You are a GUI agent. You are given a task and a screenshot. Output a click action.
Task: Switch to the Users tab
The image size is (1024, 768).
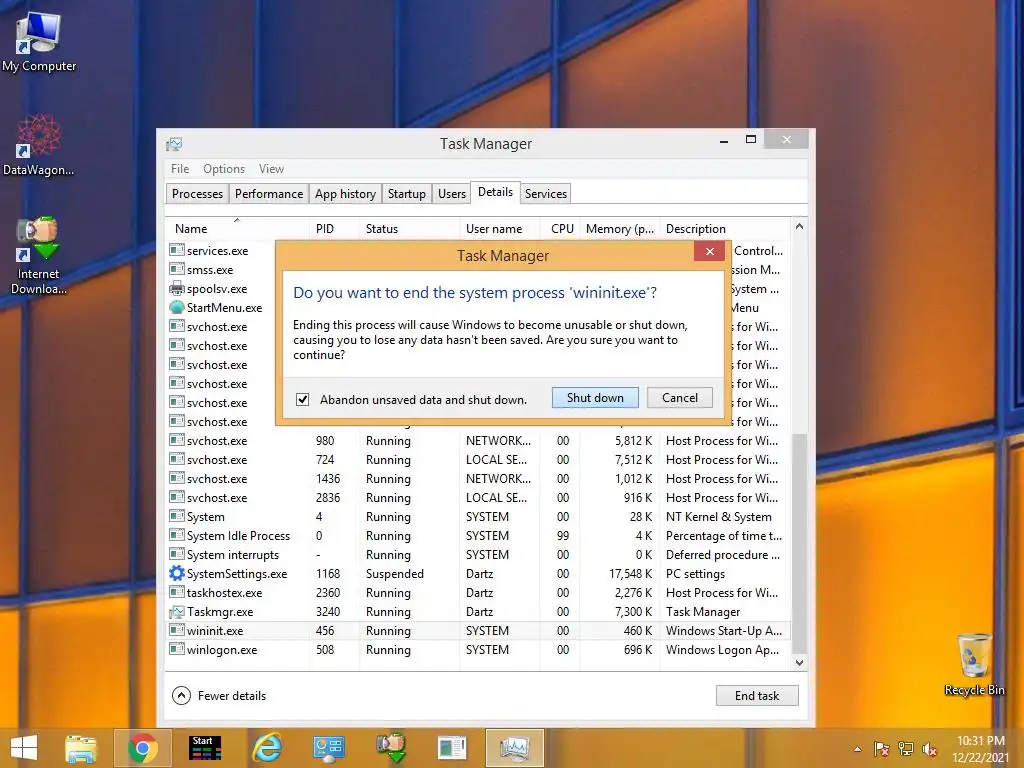point(452,194)
